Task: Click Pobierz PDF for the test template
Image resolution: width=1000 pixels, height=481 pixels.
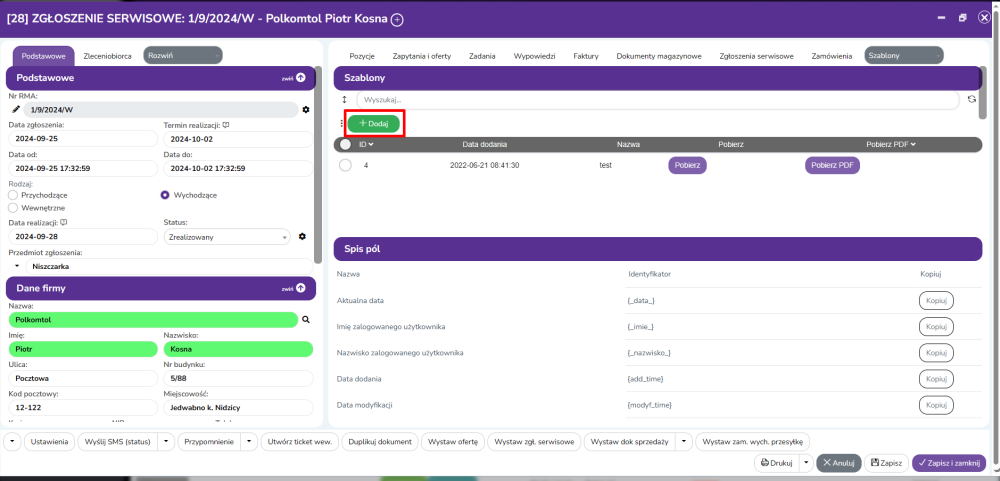Action: pyautogui.click(x=832, y=166)
